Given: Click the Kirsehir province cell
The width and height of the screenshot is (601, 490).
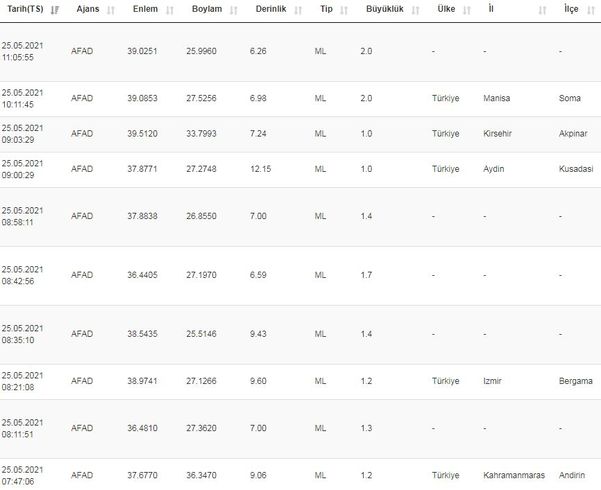Looking at the screenshot, I should click(500, 133).
